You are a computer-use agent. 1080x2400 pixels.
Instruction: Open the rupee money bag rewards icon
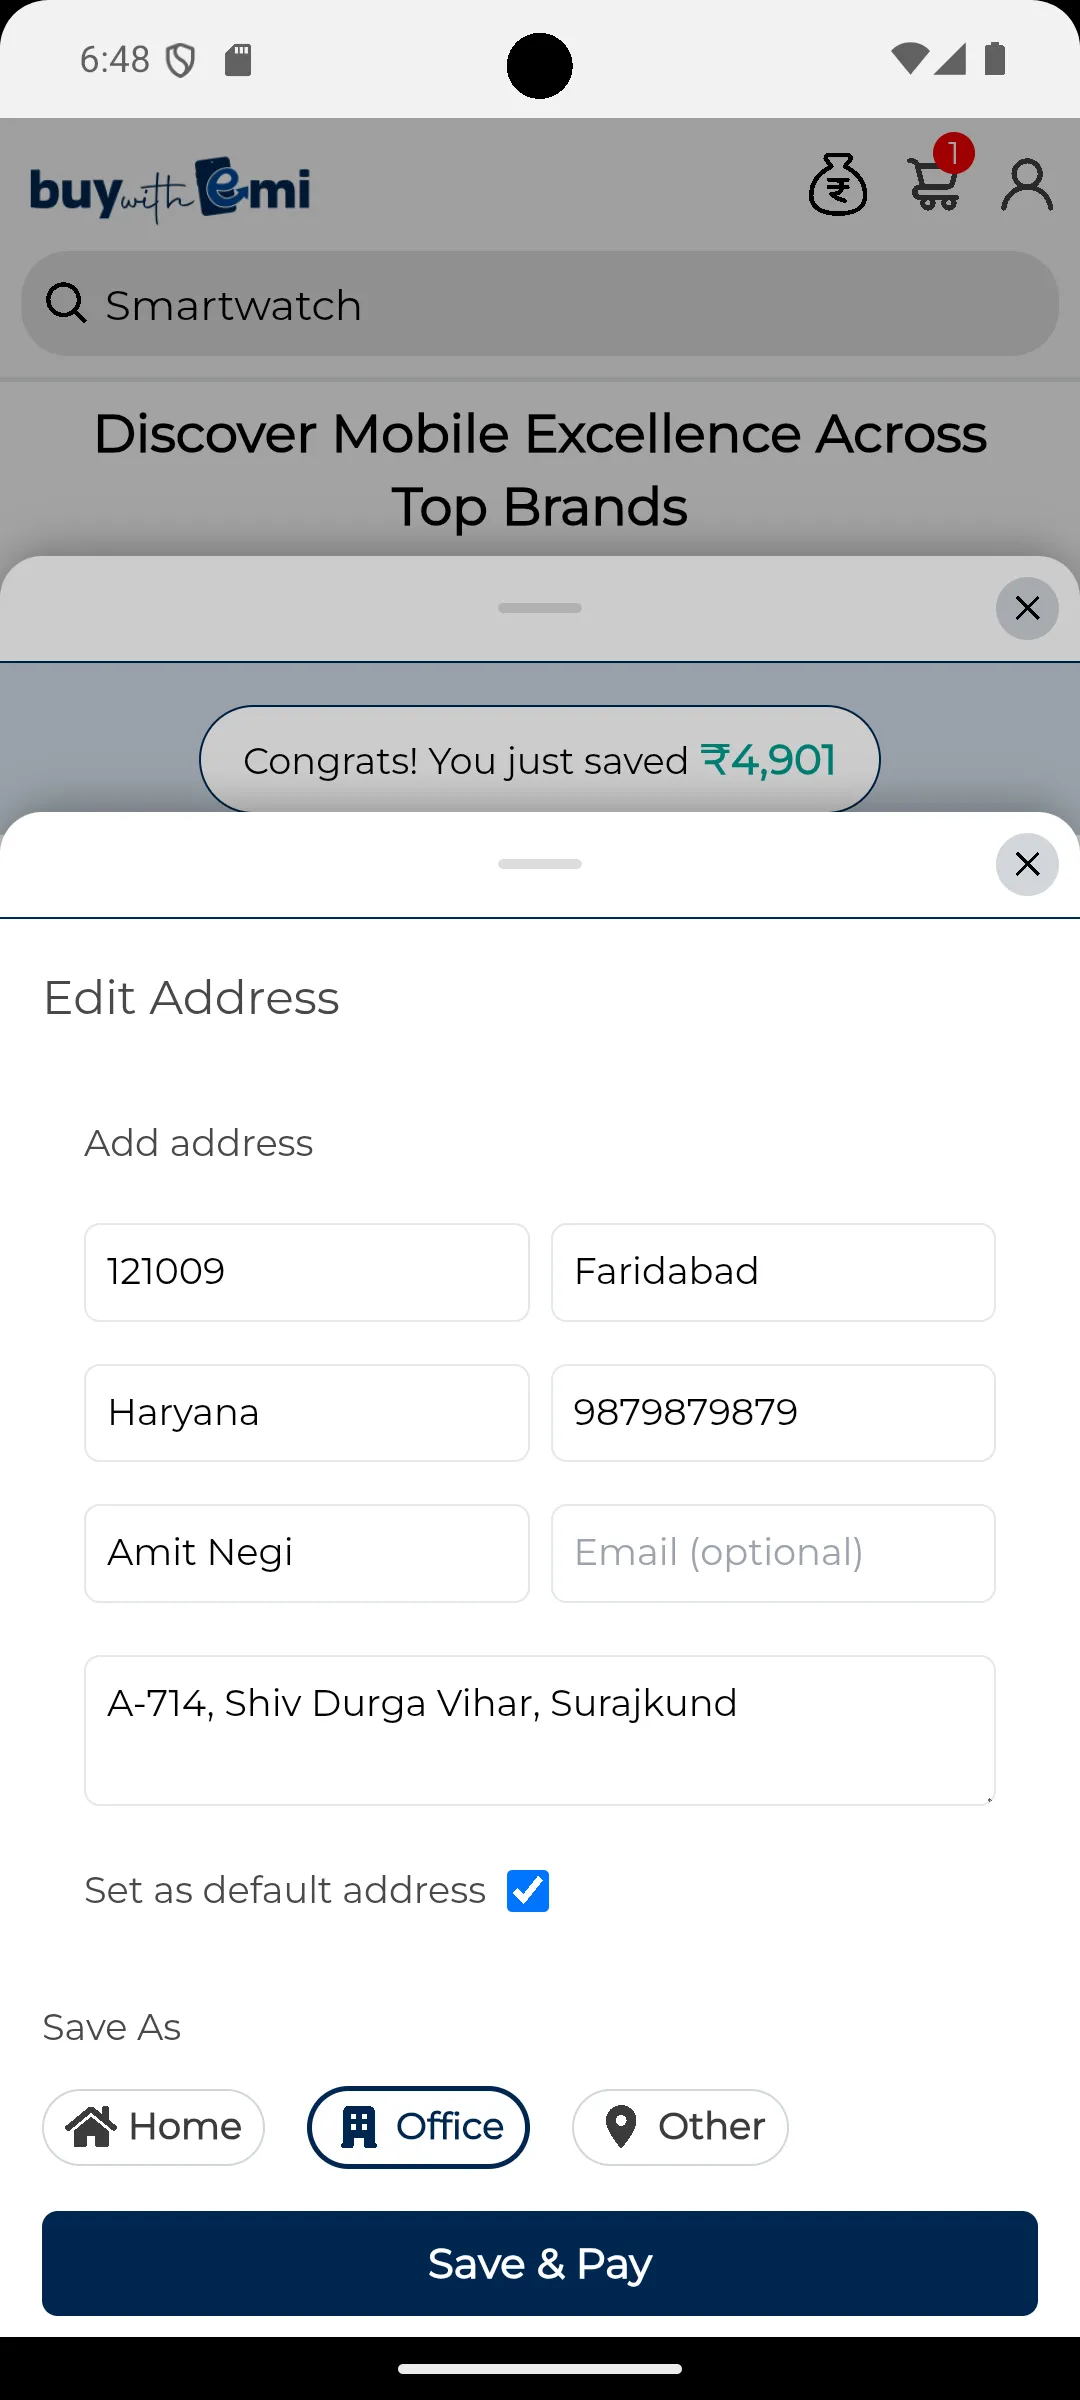point(838,185)
